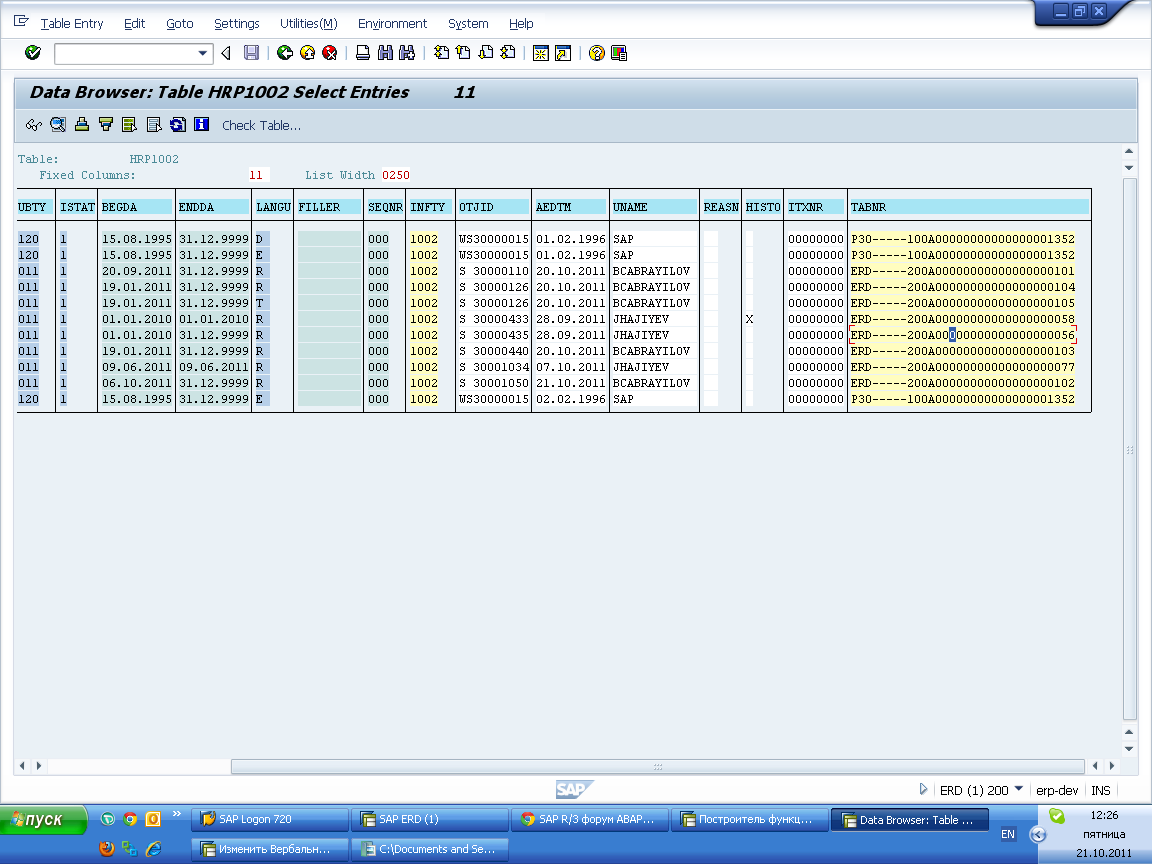Collapse the command field with the triangle
Viewport: 1152px width, 864px height.
(226, 53)
